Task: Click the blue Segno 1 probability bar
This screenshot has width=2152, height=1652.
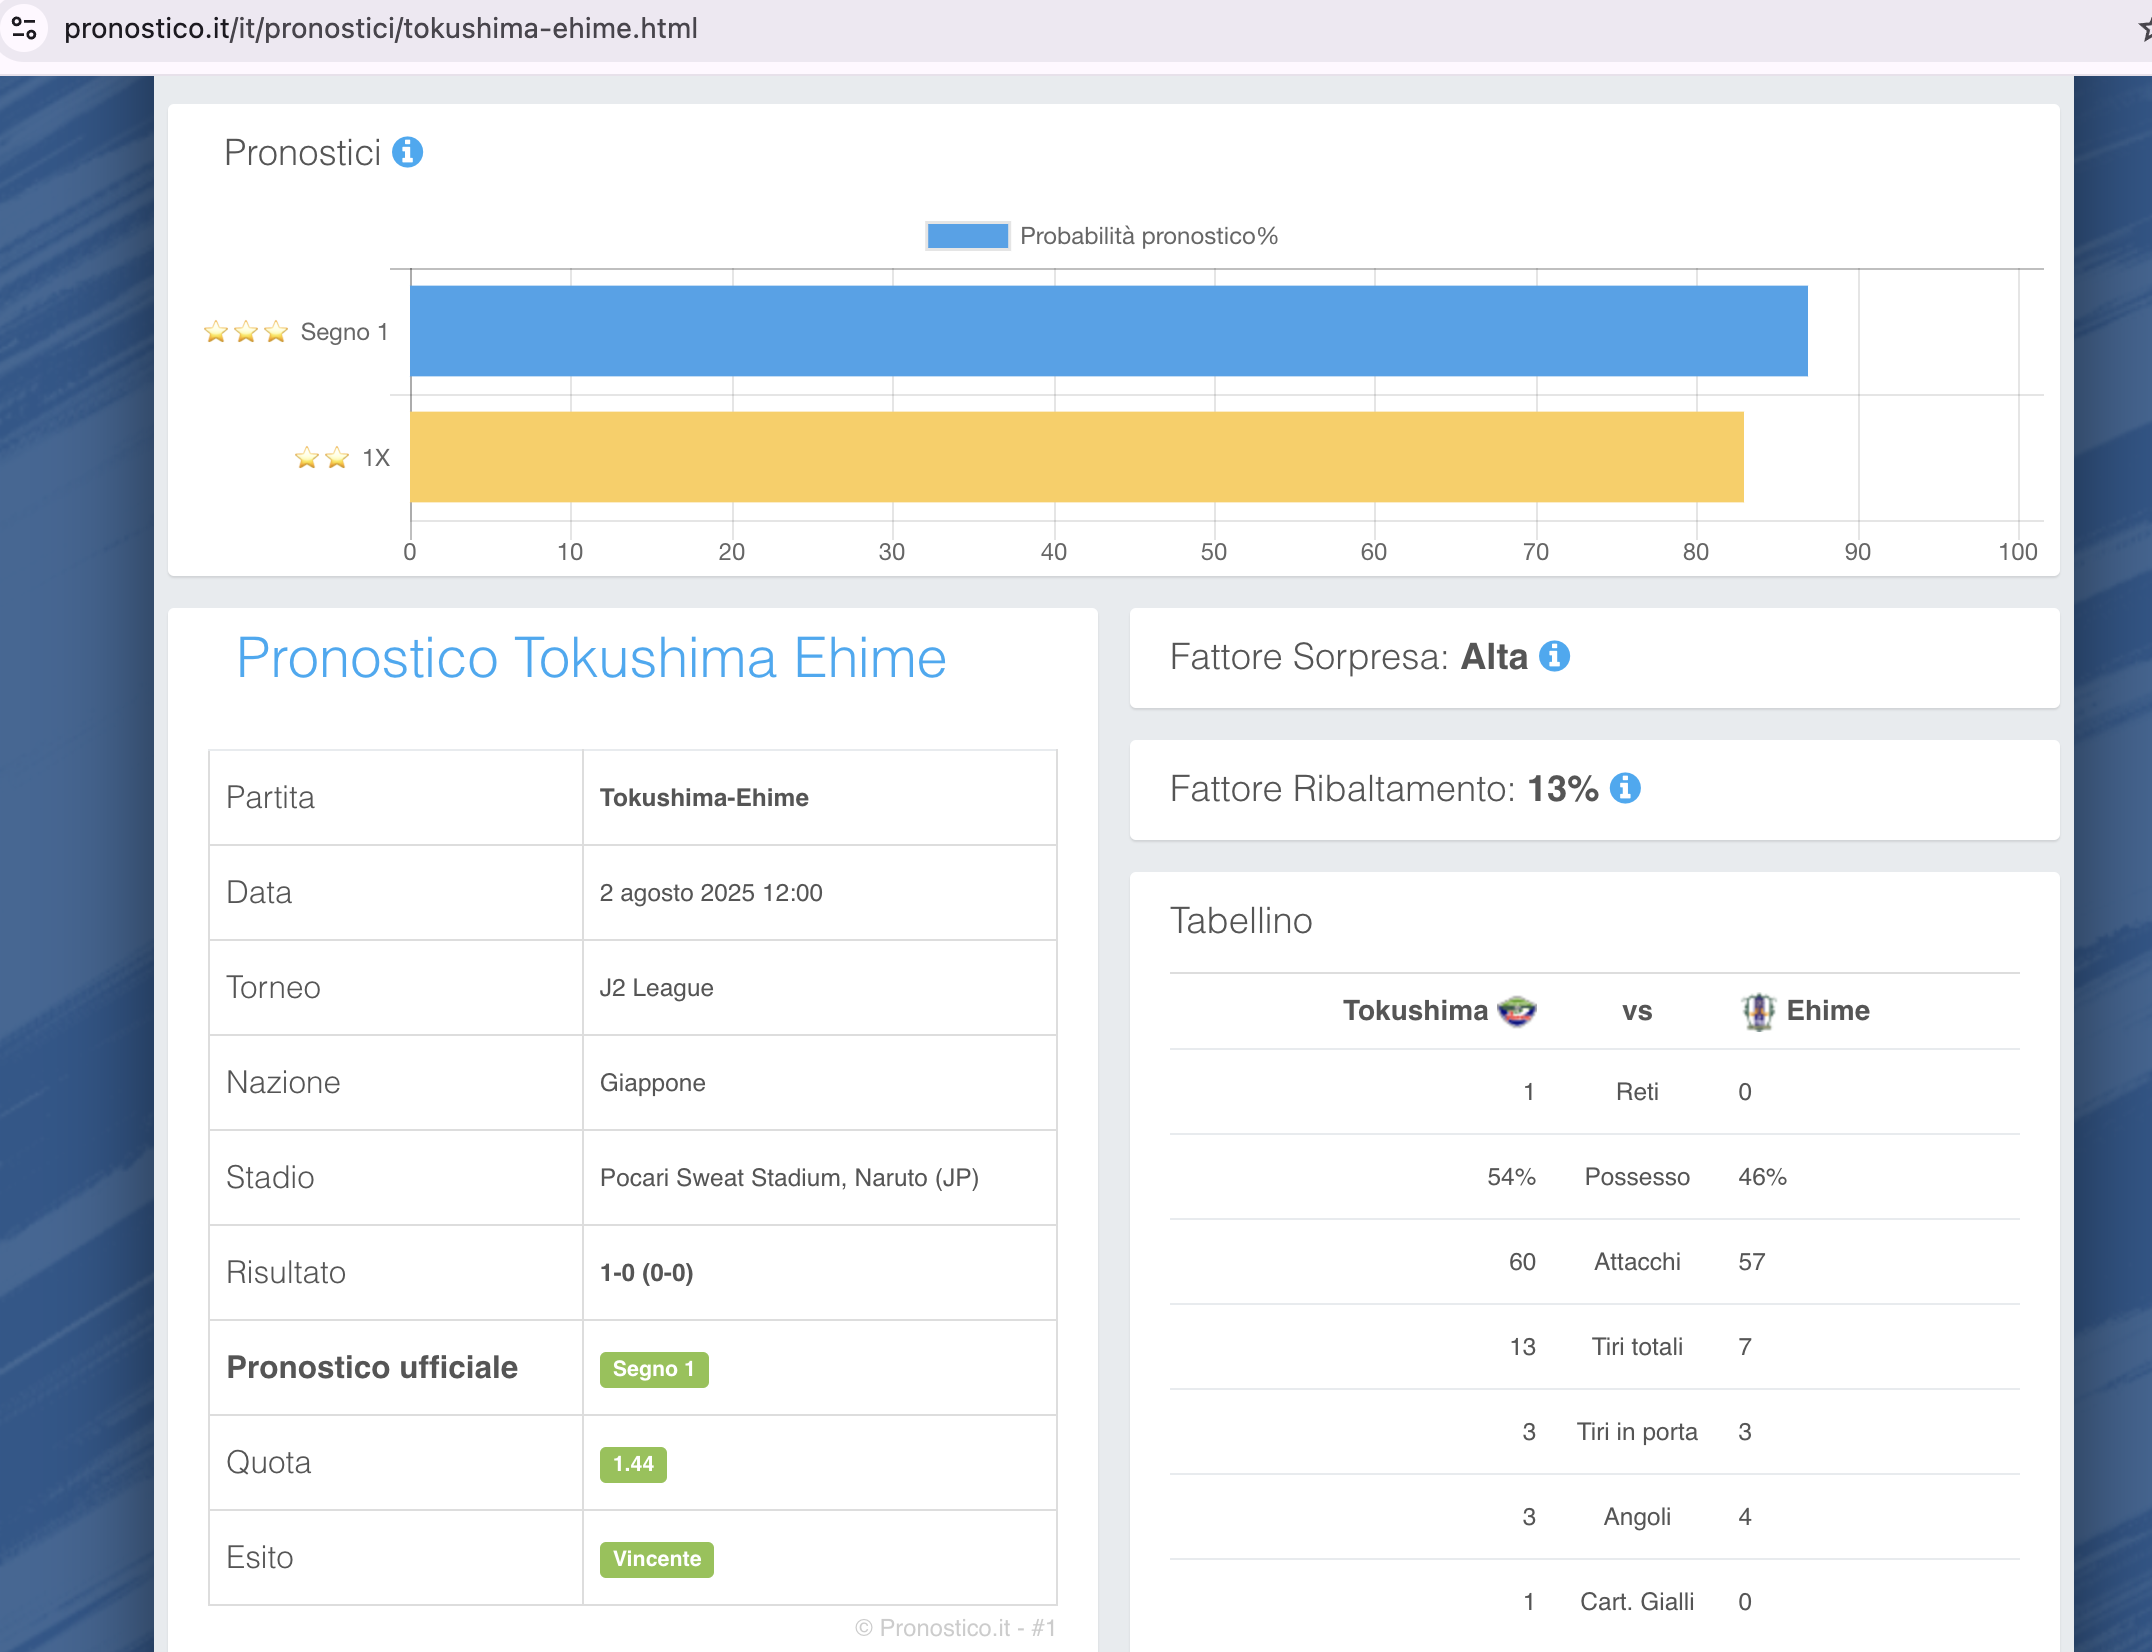Action: [x=1109, y=331]
